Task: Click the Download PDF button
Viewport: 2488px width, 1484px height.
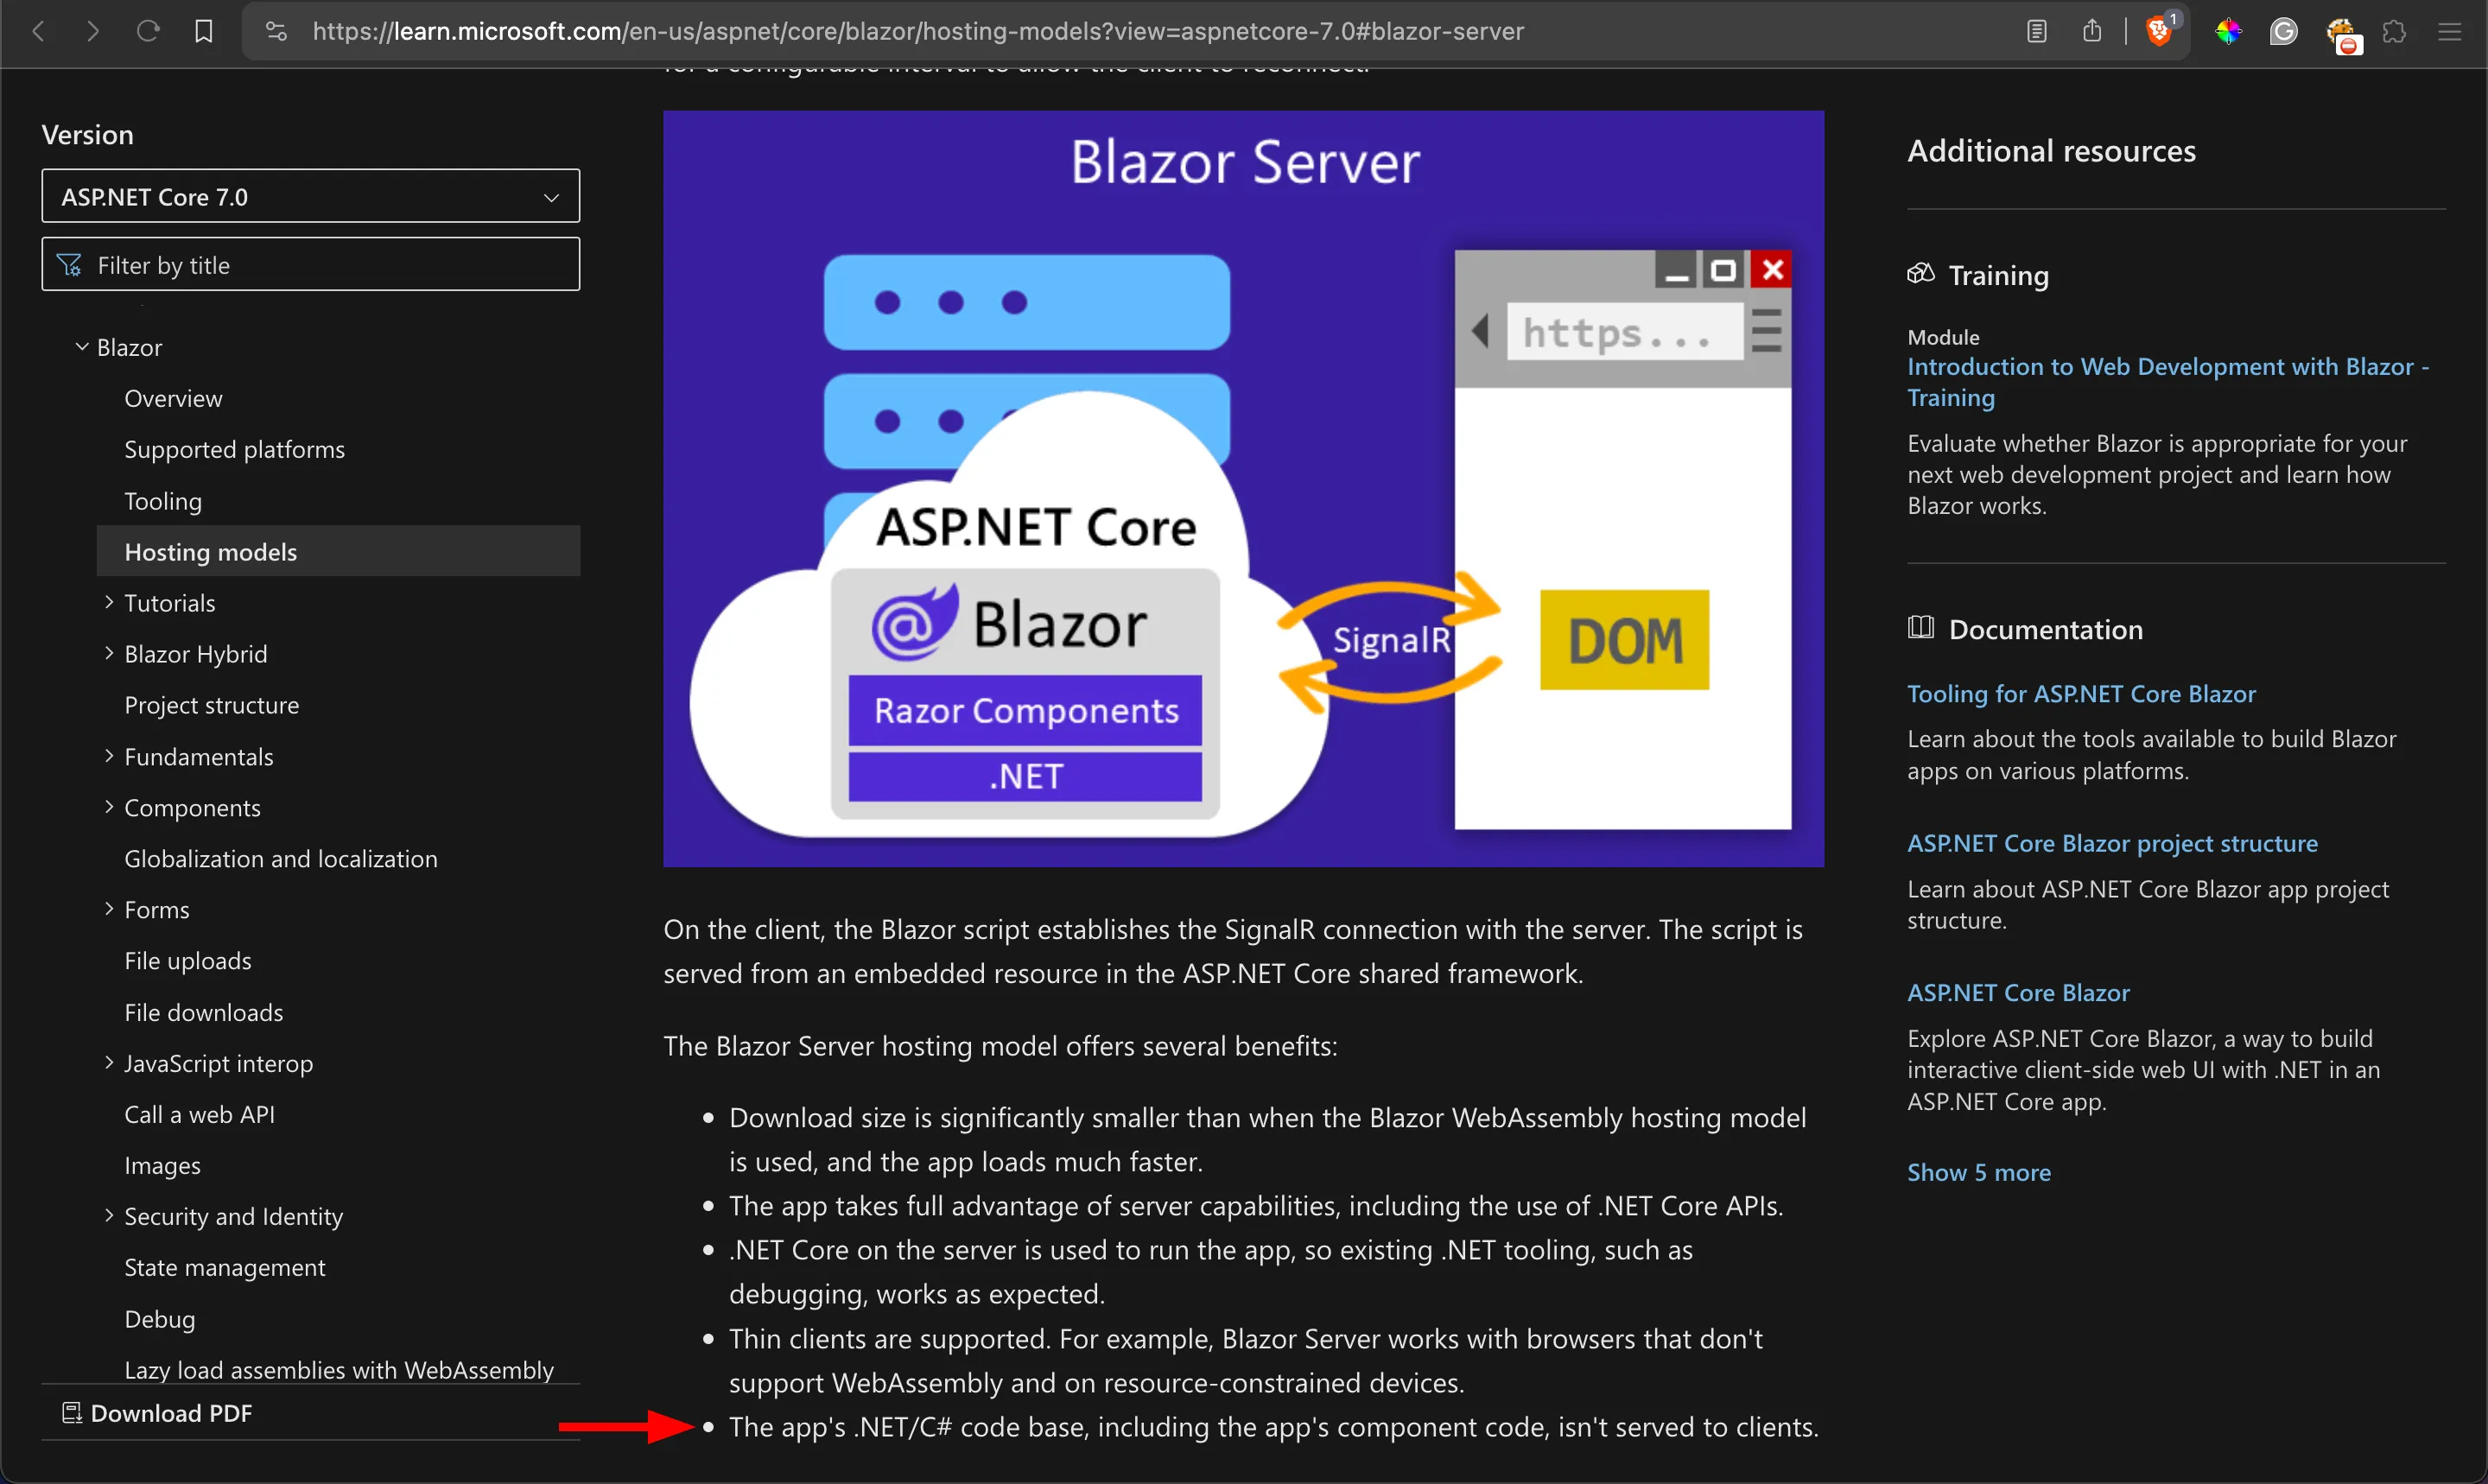Action: click(x=157, y=1412)
